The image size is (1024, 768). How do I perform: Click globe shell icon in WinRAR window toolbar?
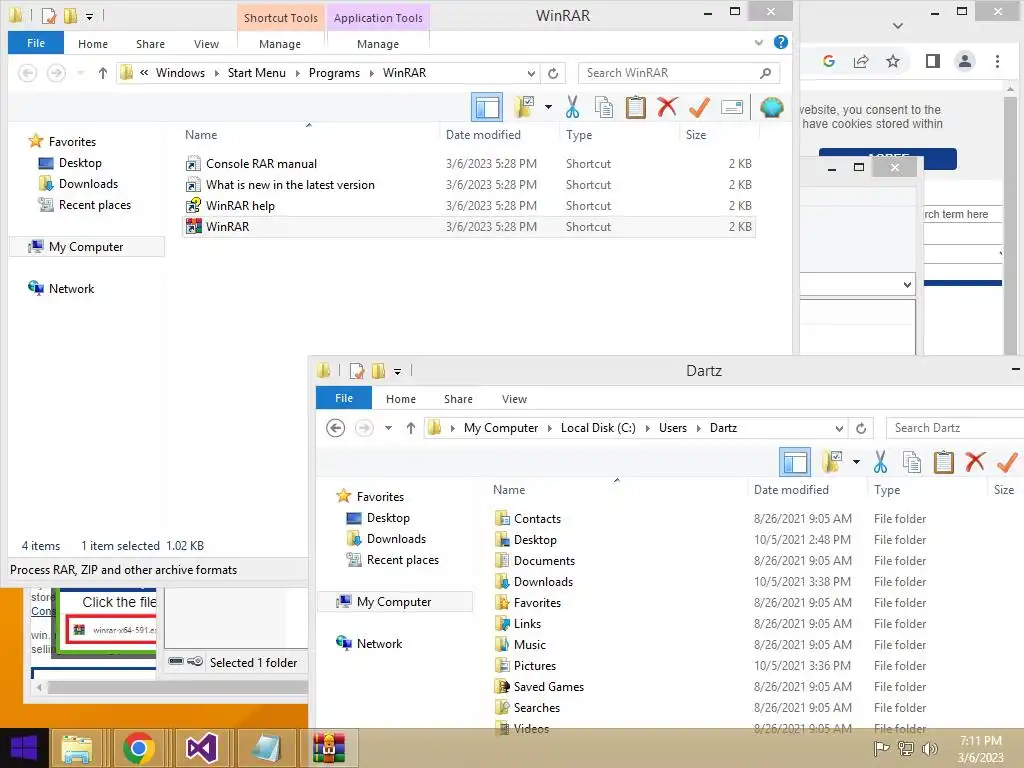[771, 107]
